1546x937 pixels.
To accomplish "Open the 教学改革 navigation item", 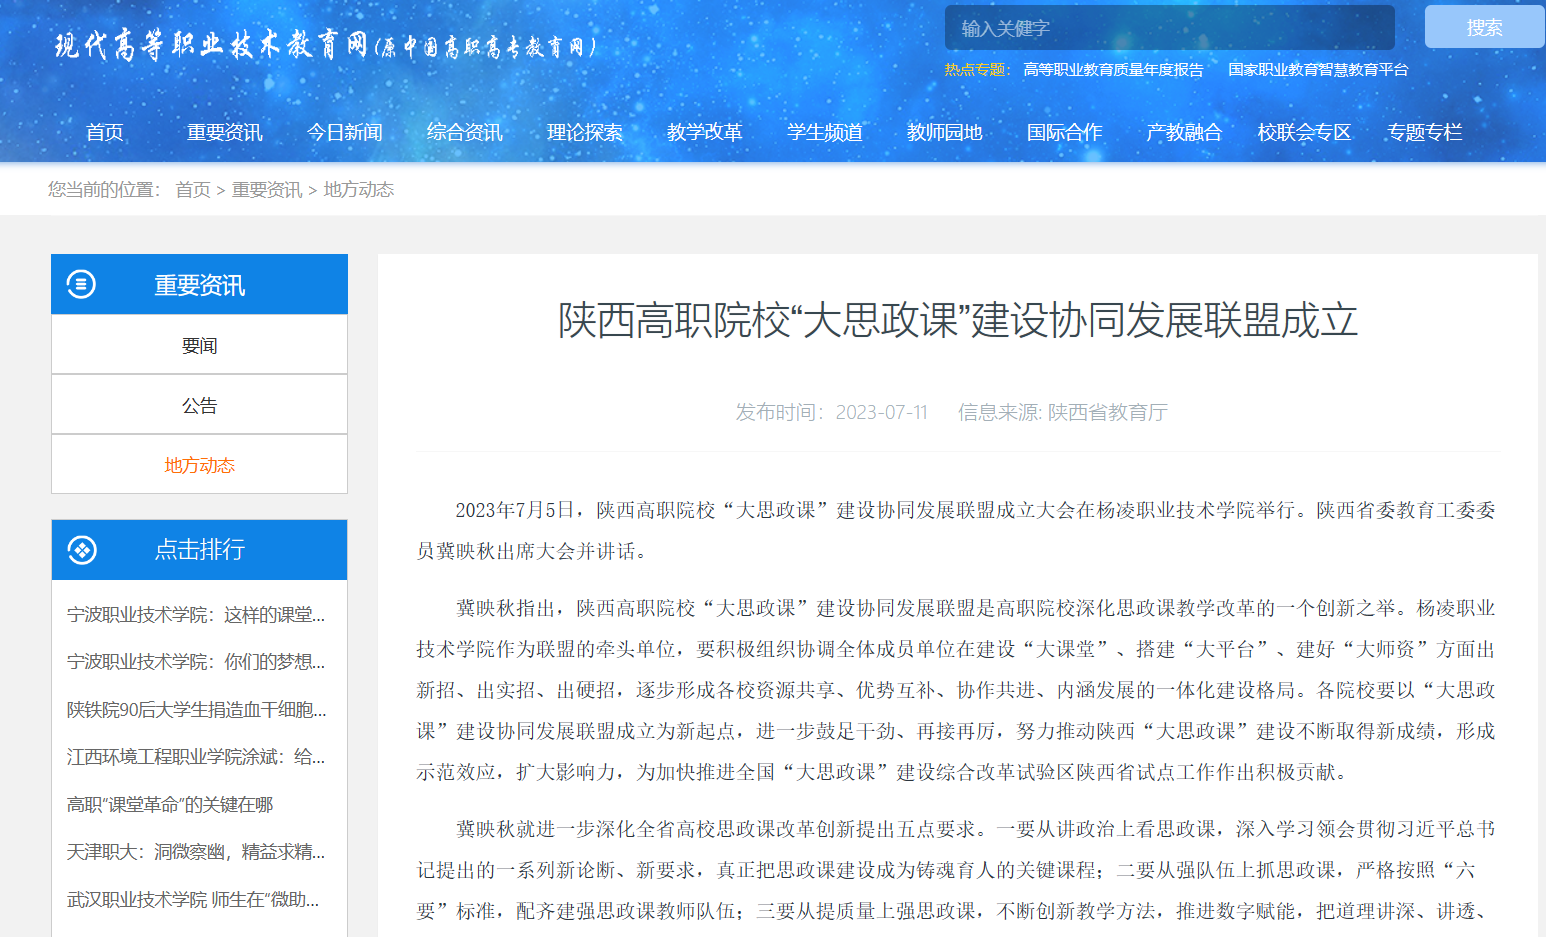I will (x=704, y=133).
